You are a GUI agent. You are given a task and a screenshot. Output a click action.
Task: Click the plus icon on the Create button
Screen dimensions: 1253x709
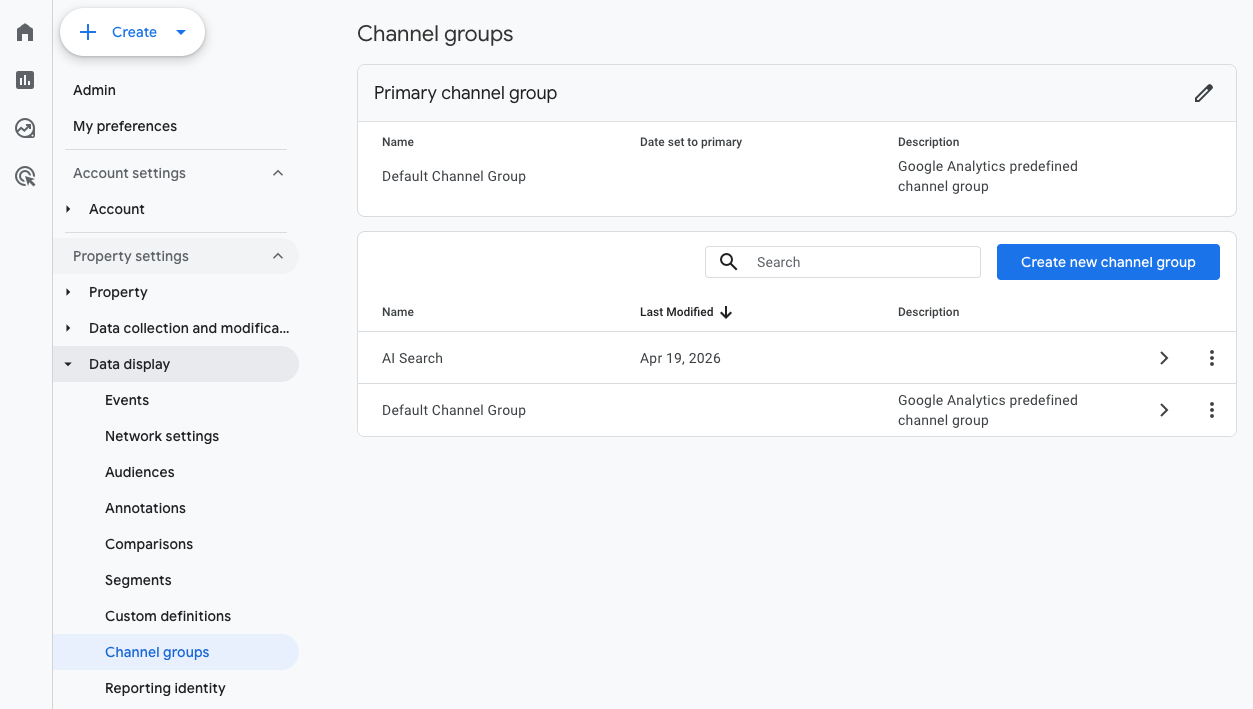click(x=88, y=31)
